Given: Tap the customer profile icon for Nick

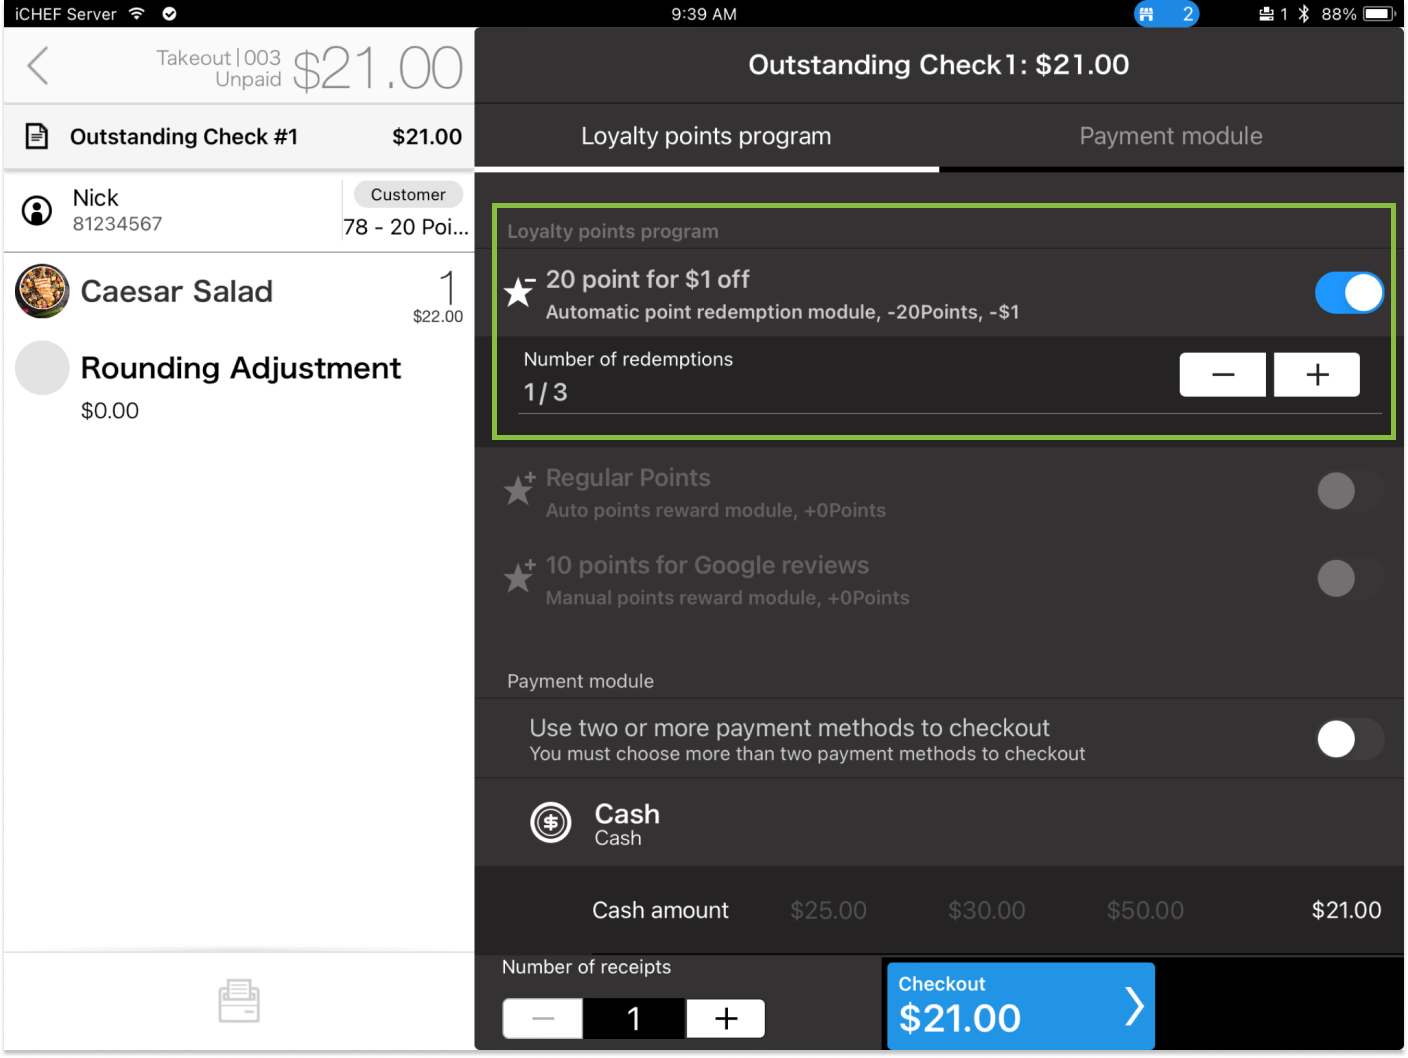Looking at the screenshot, I should tap(37, 210).
